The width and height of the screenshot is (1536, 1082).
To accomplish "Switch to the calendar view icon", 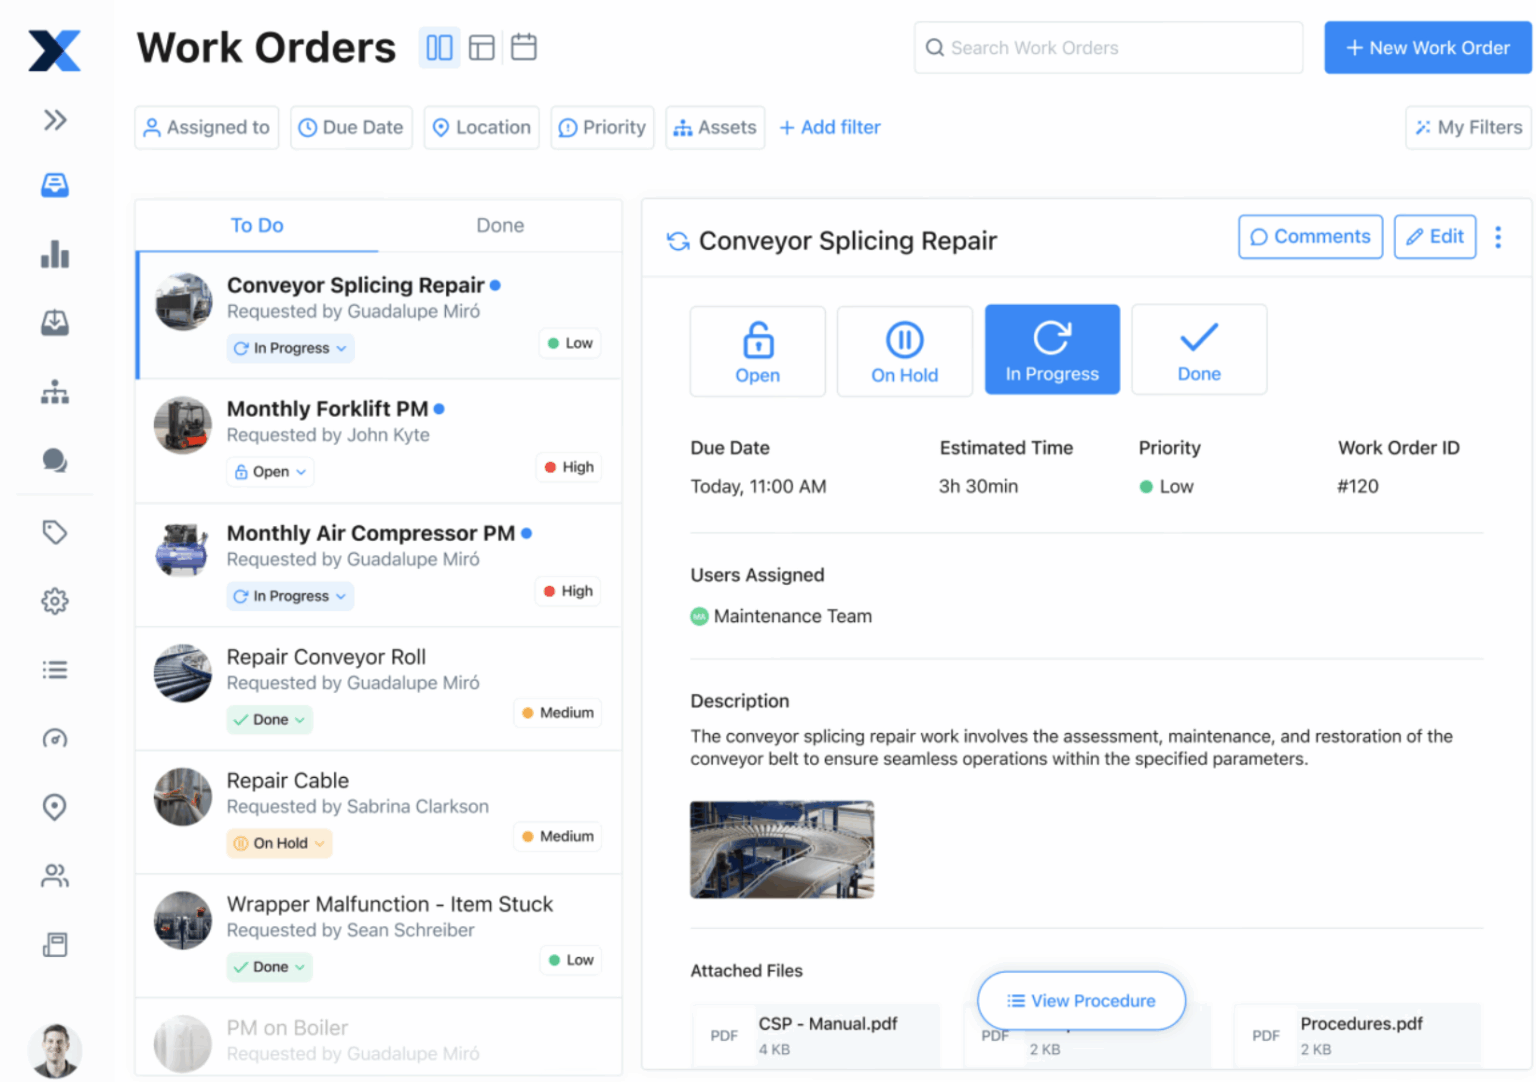I will coord(523,46).
